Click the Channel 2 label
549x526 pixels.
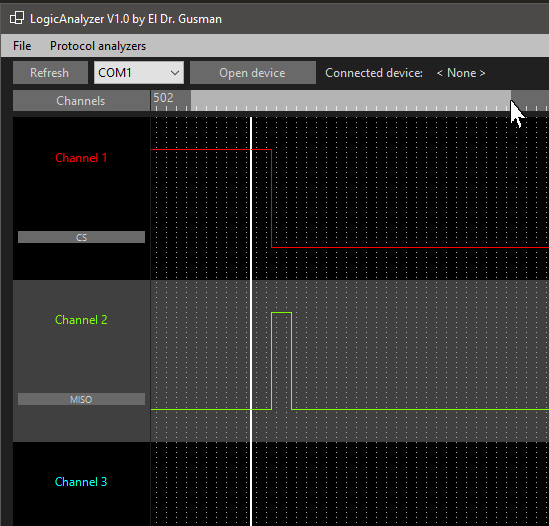(x=81, y=320)
